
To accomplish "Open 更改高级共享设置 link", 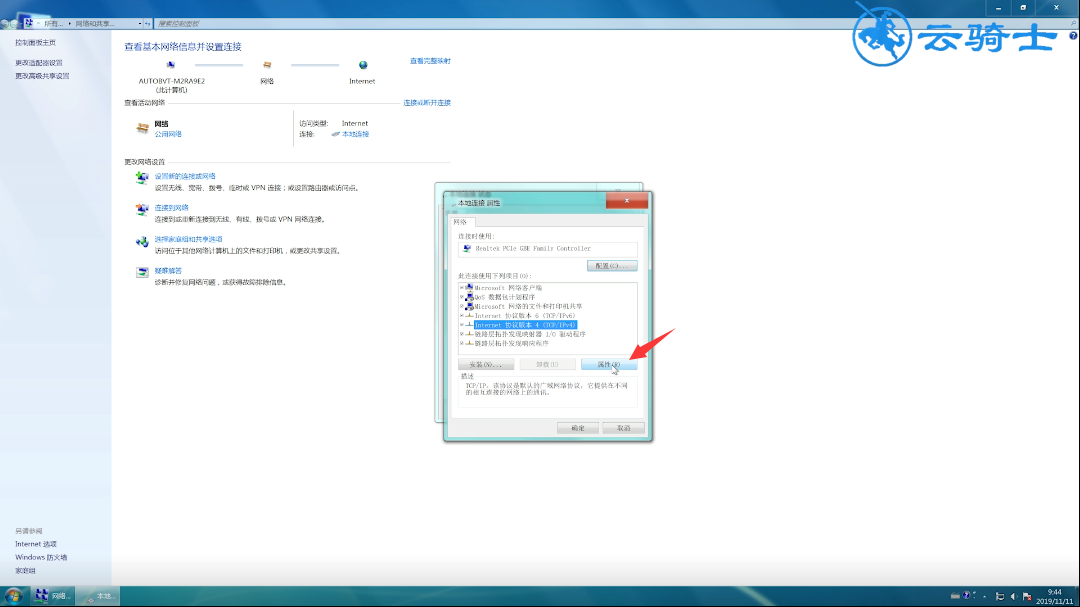I will tap(42, 76).
